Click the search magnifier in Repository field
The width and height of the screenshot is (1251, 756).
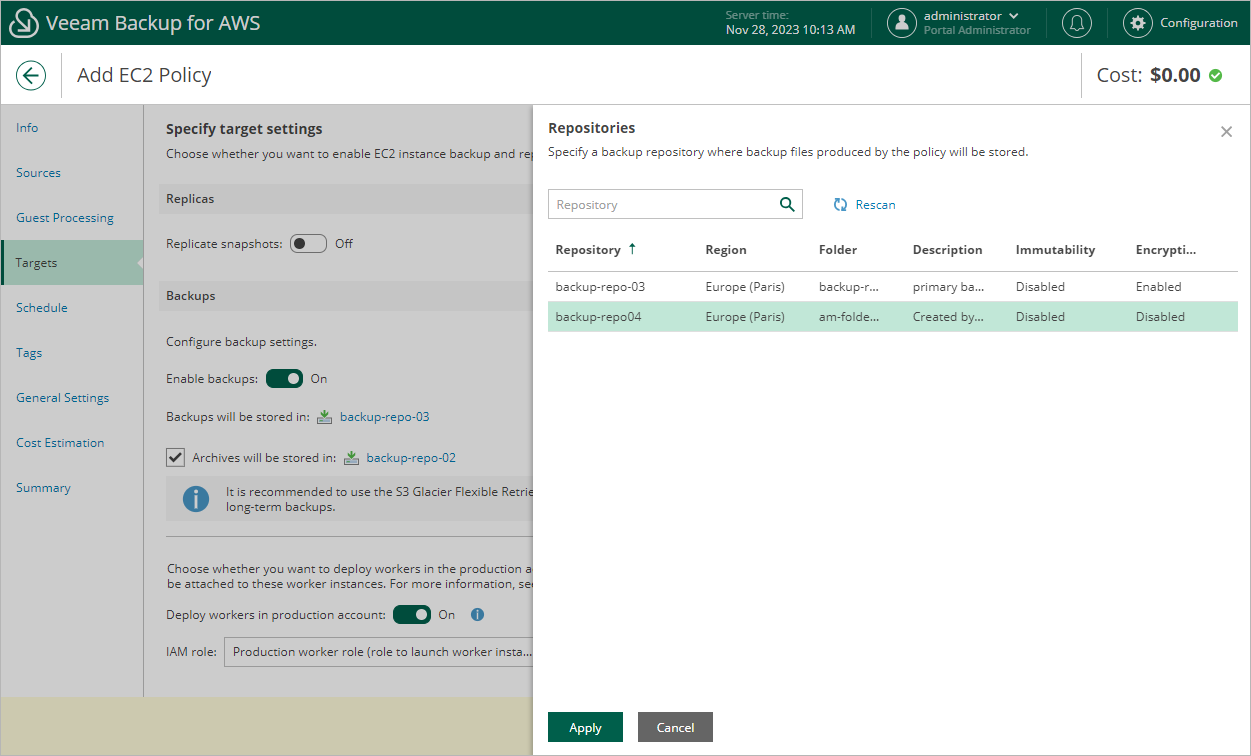click(x=787, y=204)
